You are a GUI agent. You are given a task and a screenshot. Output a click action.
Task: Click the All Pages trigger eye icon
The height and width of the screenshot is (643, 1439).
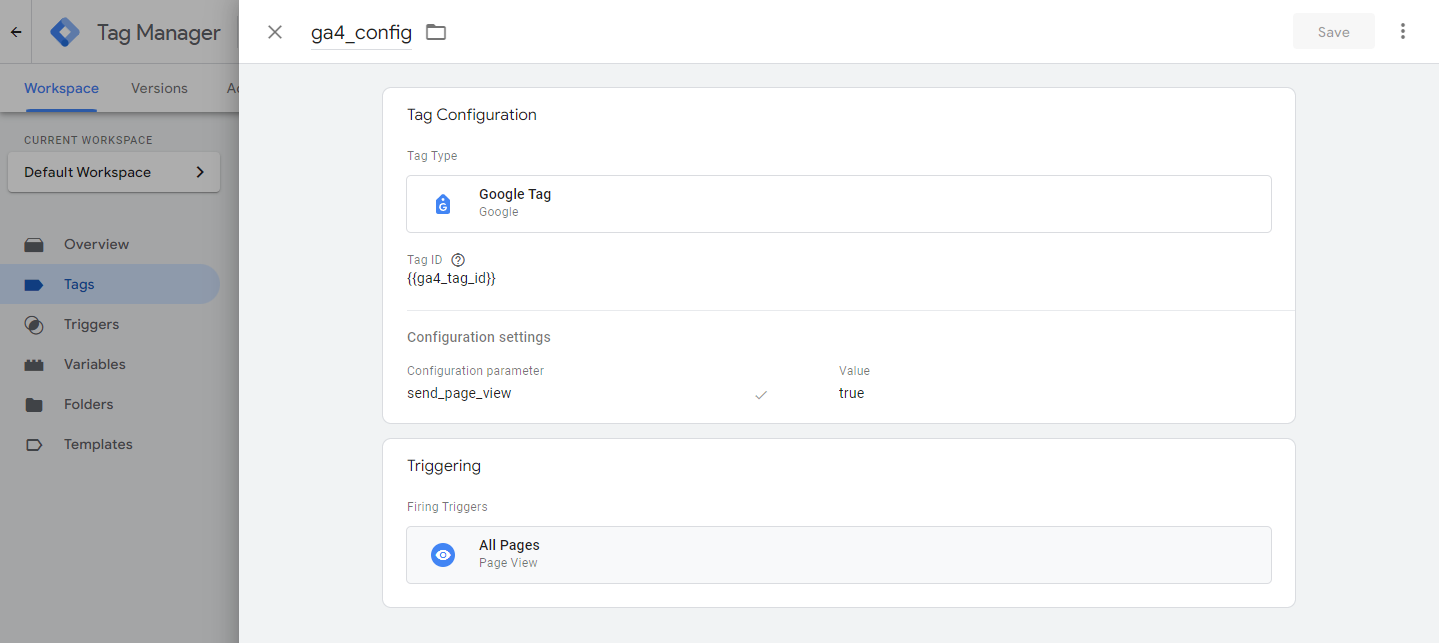pos(443,555)
